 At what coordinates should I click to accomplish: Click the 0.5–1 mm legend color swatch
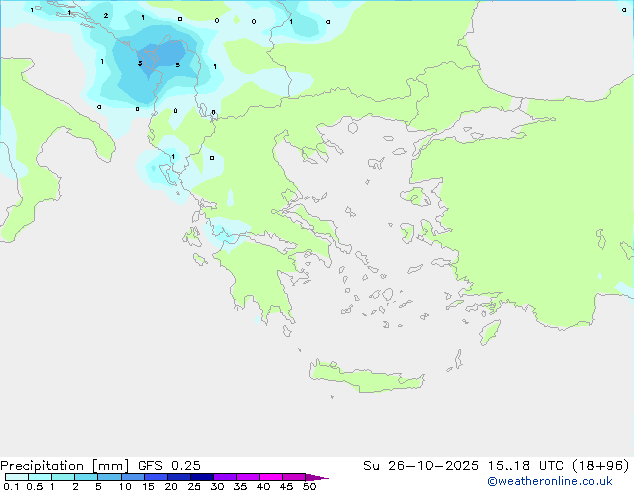coord(40,477)
